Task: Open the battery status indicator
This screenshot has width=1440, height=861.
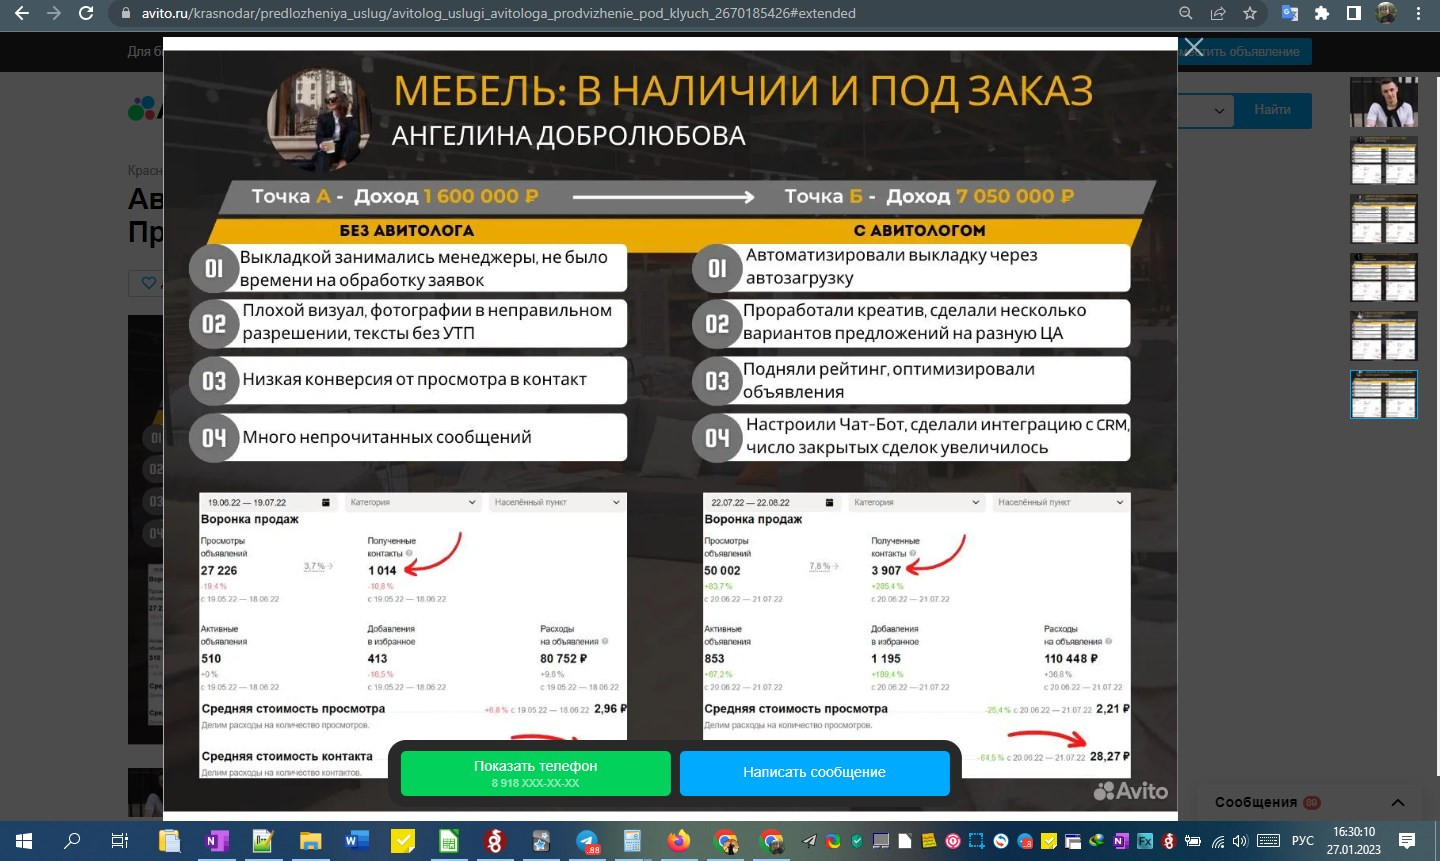Action: [x=1193, y=841]
